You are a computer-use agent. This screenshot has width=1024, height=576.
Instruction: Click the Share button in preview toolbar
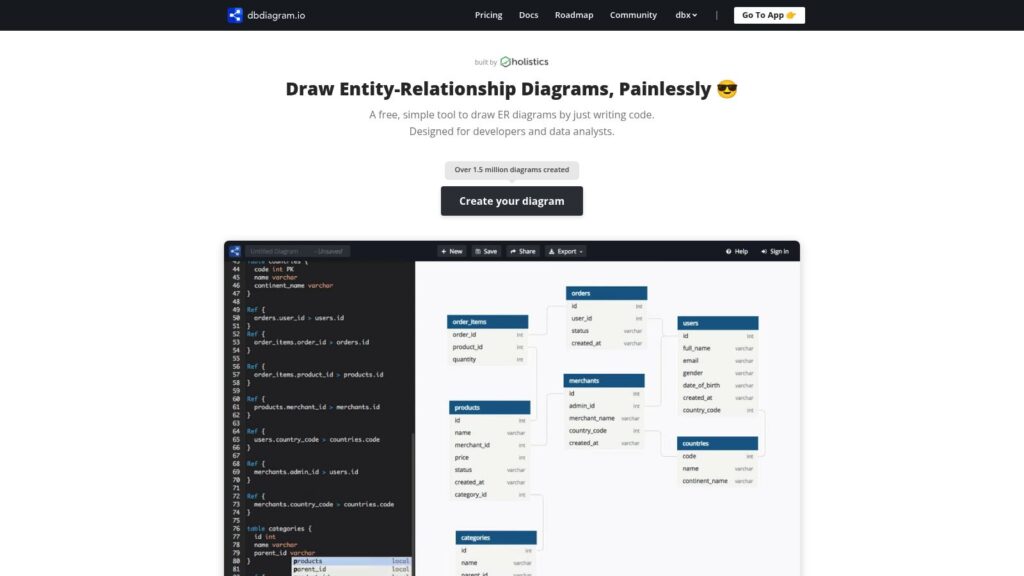[522, 251]
